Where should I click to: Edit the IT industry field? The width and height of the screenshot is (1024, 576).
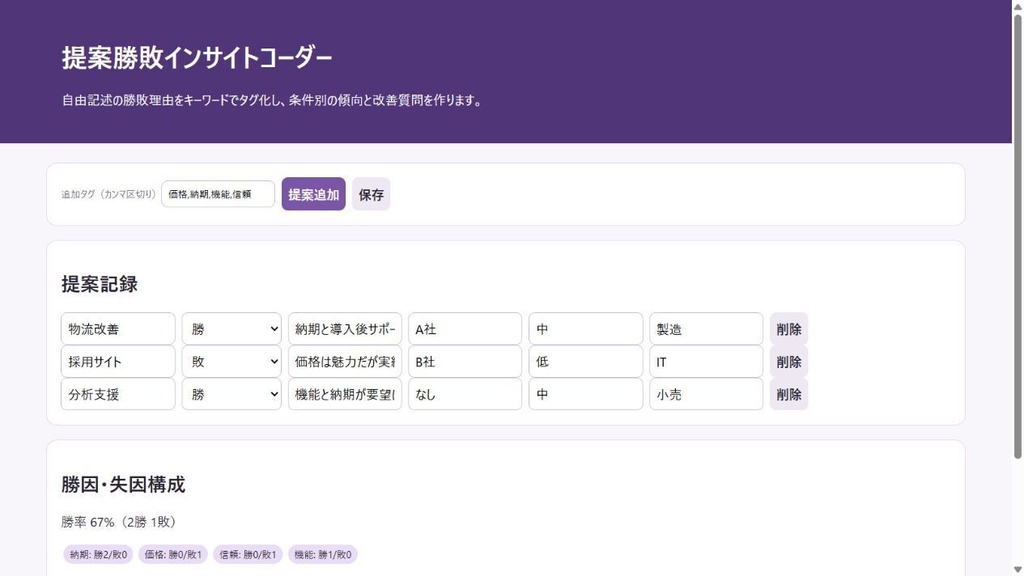coord(706,361)
